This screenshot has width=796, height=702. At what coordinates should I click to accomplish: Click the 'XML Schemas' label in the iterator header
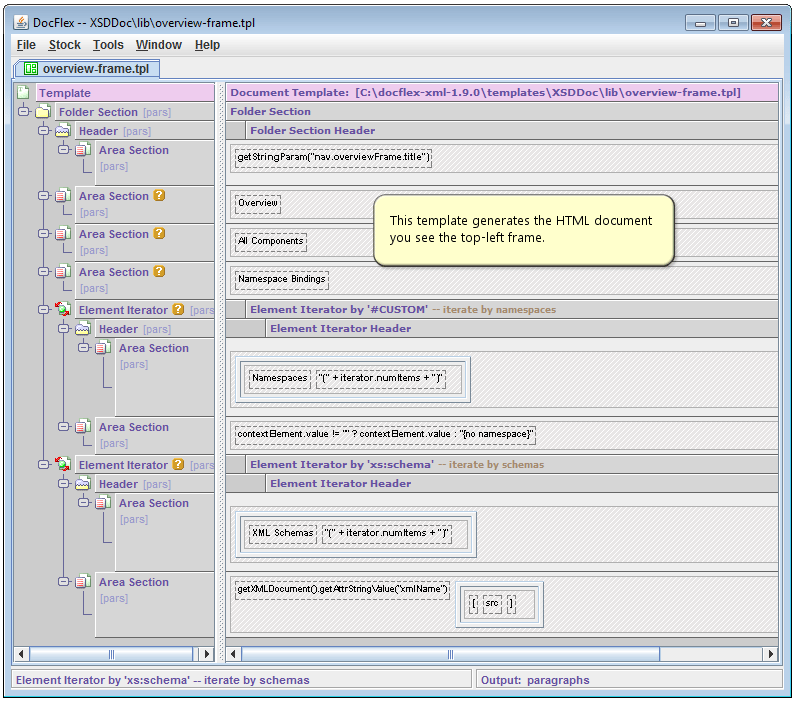coord(282,533)
